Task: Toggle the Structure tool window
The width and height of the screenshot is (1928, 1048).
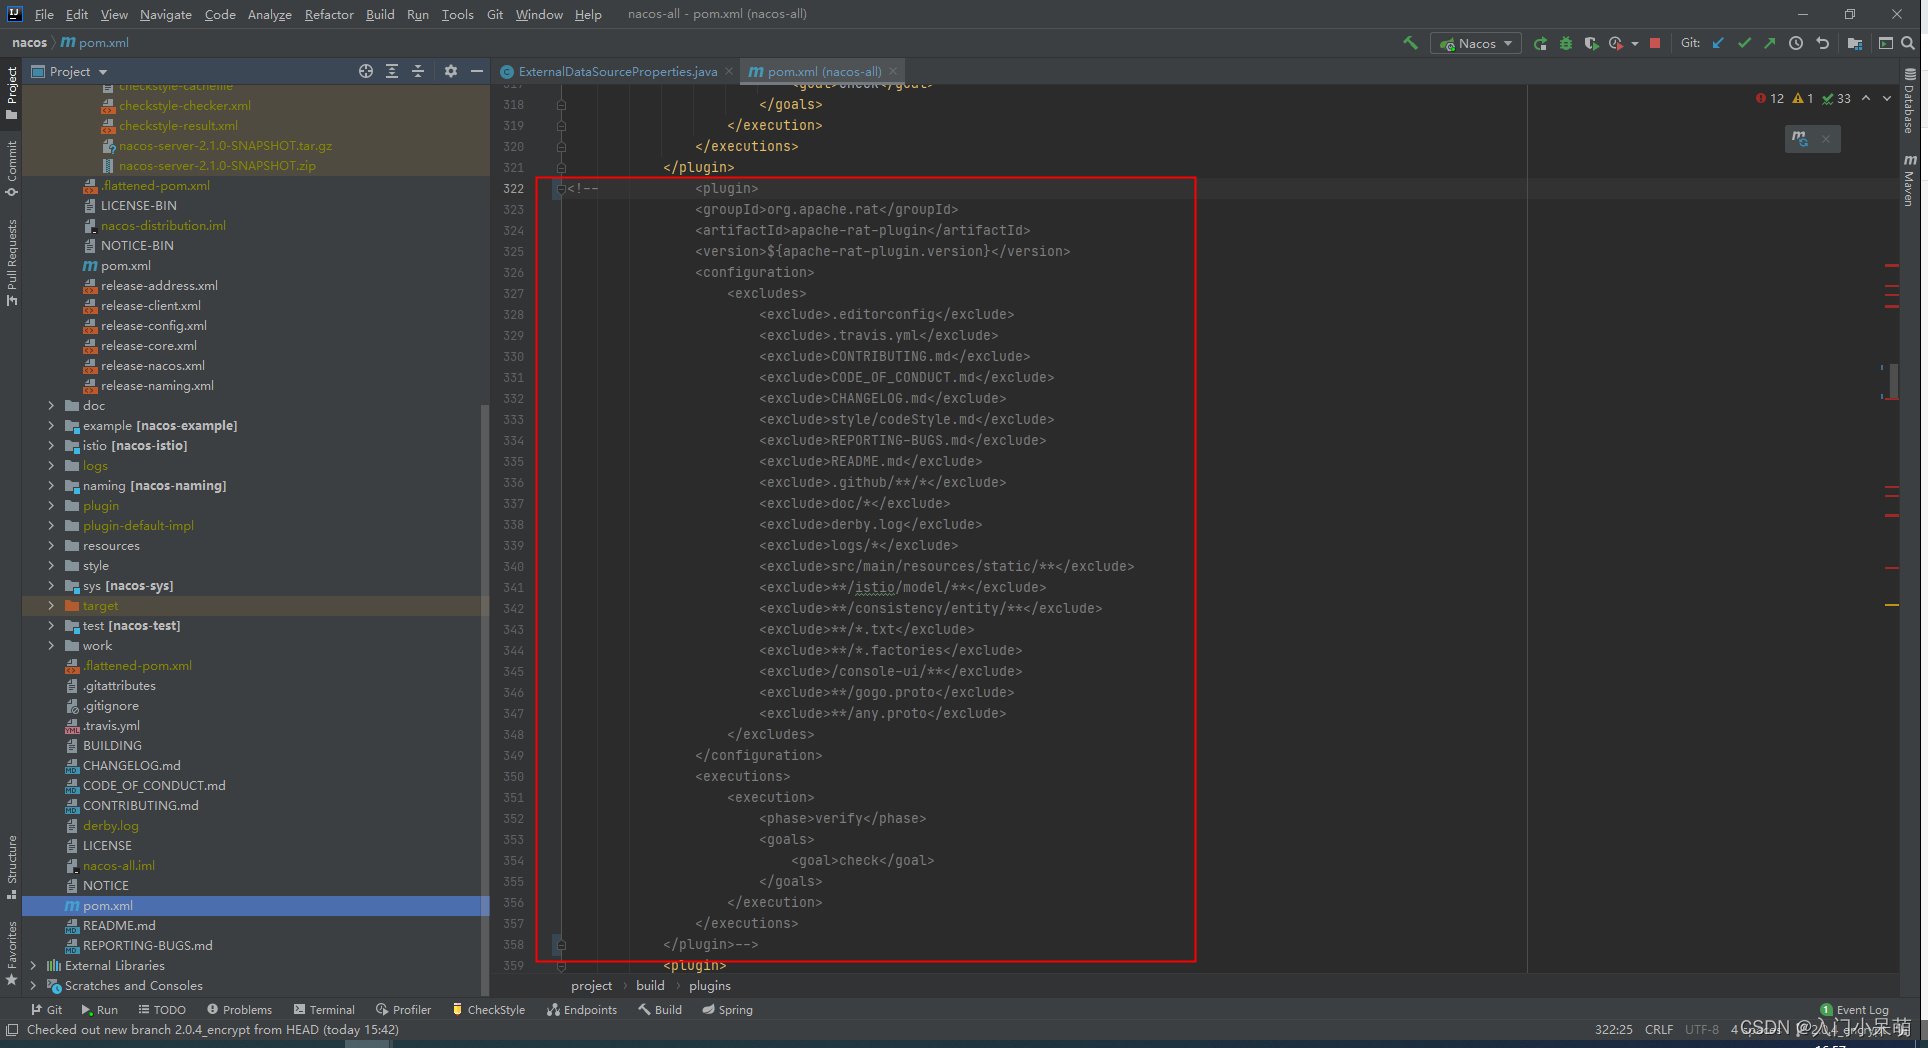Action: pyautogui.click(x=12, y=866)
